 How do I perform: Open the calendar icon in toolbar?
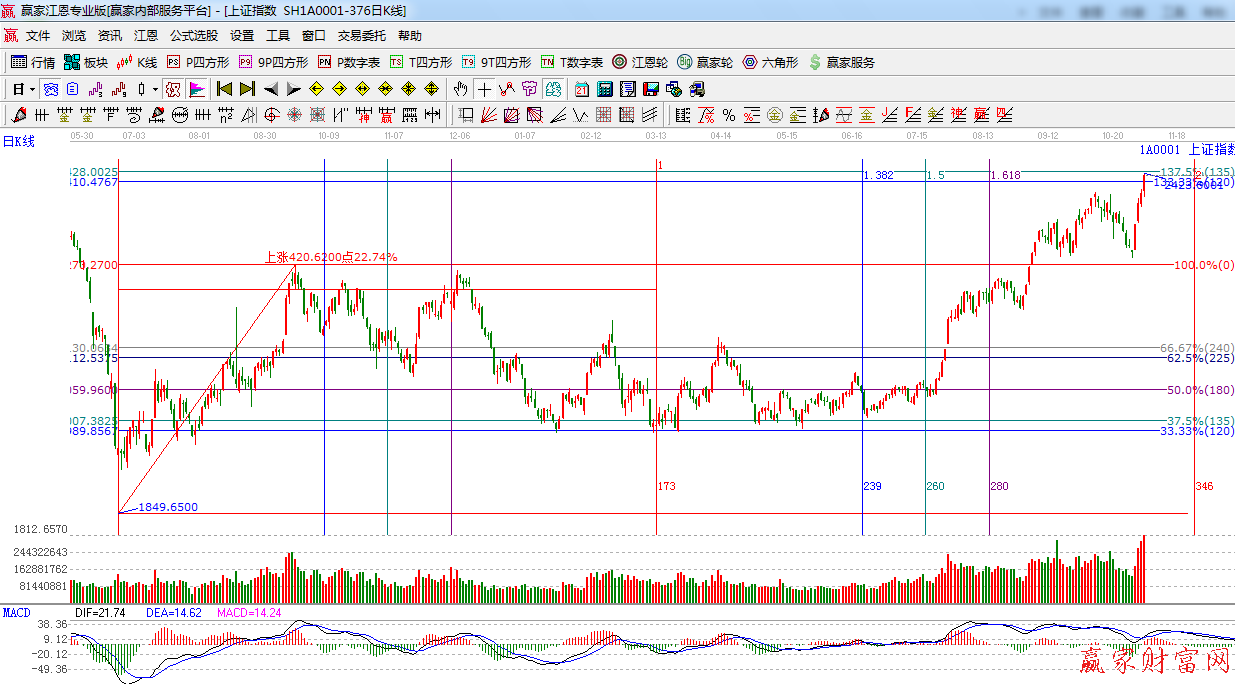click(x=581, y=89)
